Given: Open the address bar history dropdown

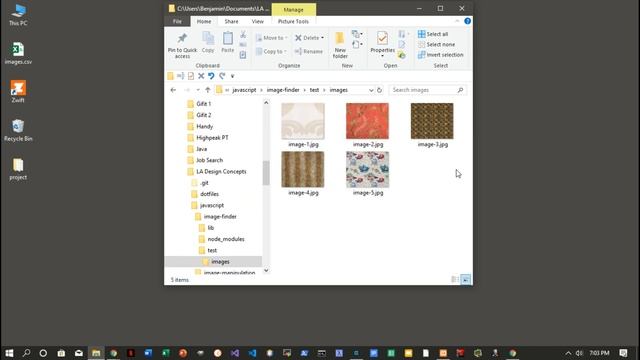Looking at the screenshot, I should click(x=371, y=90).
